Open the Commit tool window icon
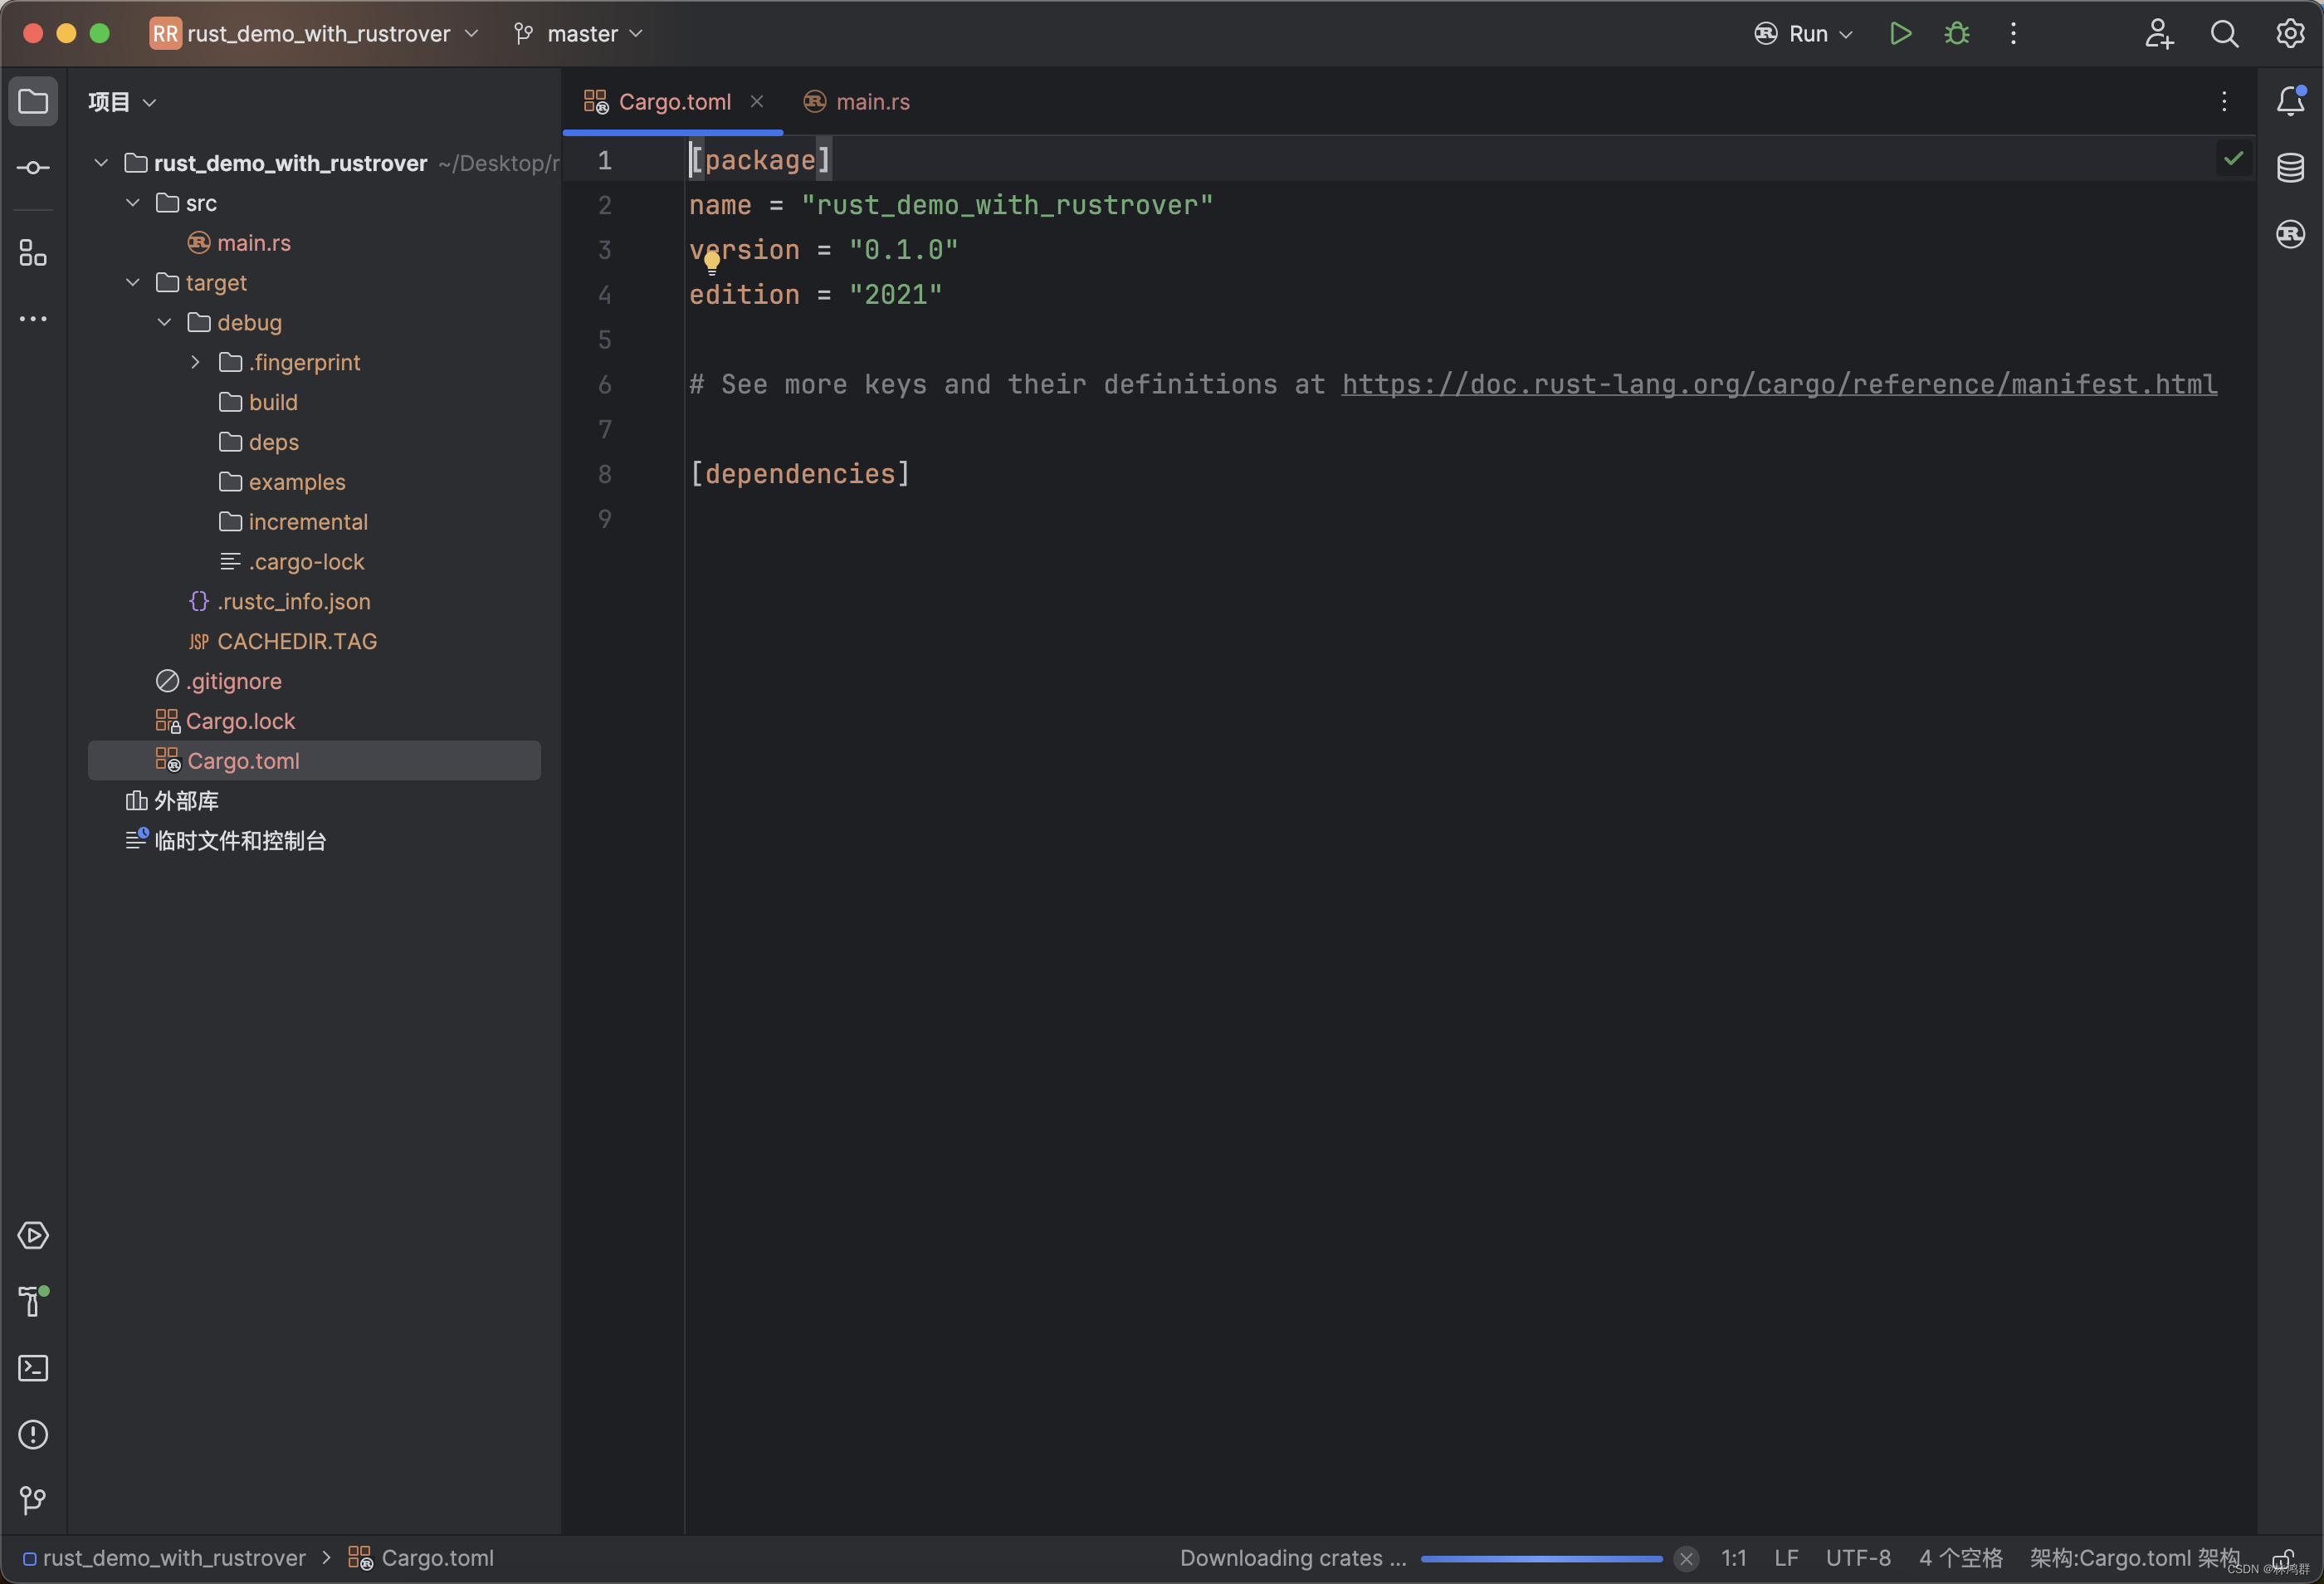 click(x=33, y=168)
